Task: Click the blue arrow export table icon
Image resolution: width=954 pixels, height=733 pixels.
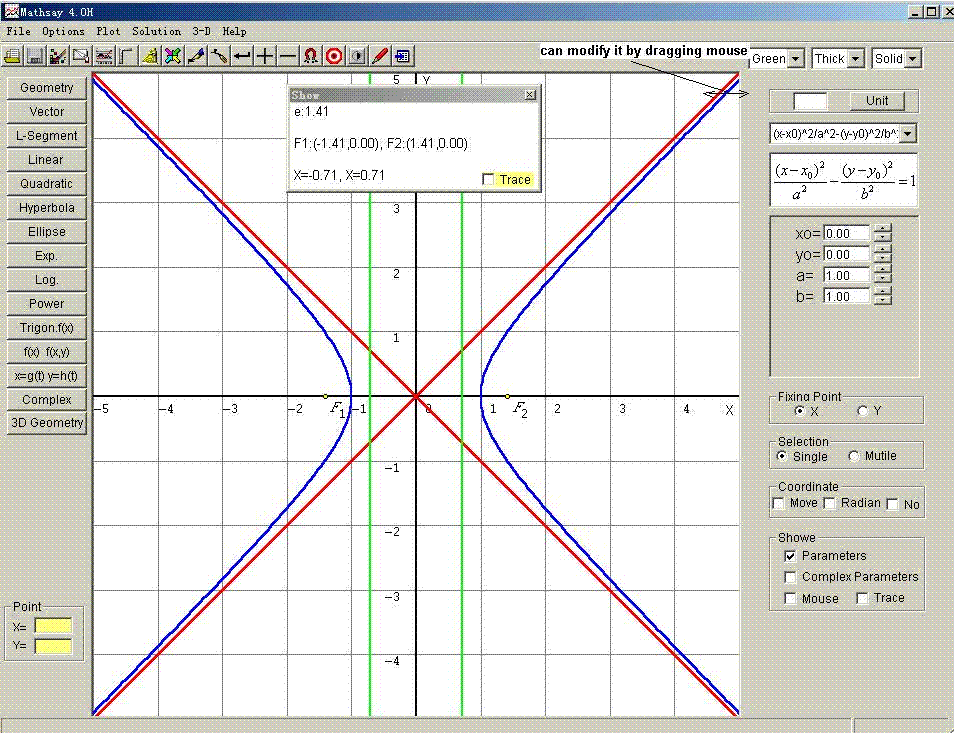Action: 402,57
